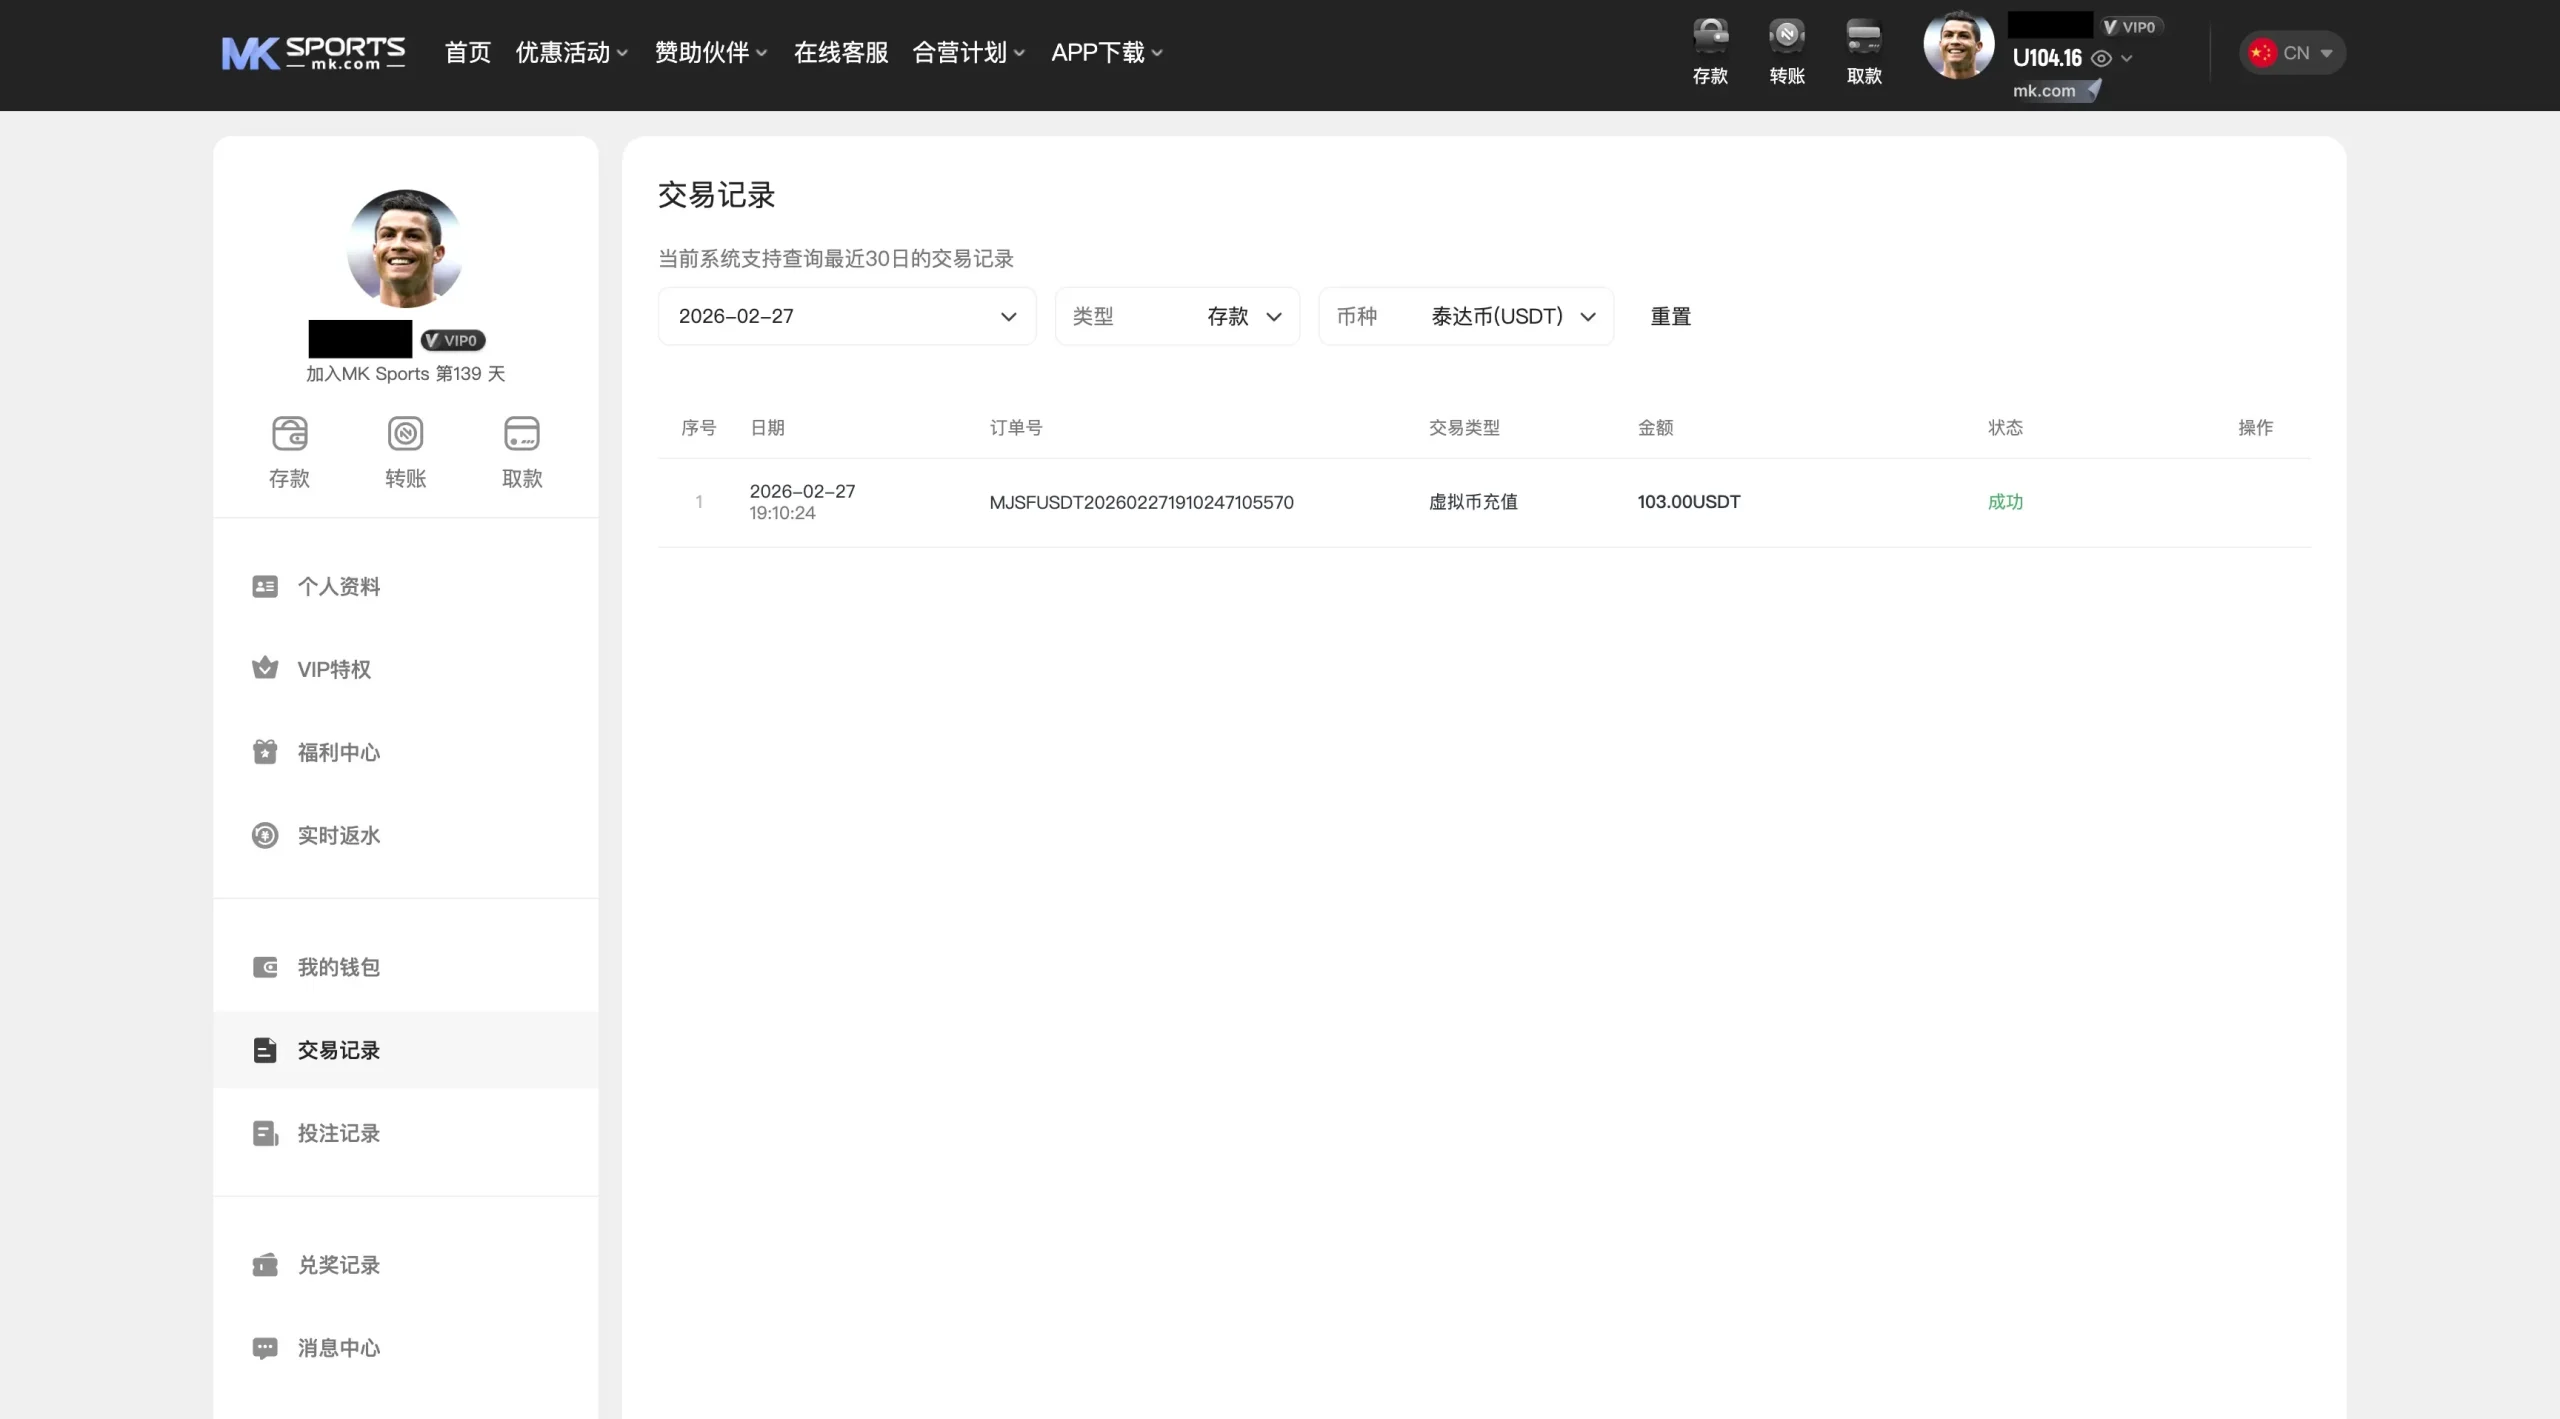Image resolution: width=2560 pixels, height=1419 pixels.
Task: Click the MK Sports logo
Action: pos(313,52)
